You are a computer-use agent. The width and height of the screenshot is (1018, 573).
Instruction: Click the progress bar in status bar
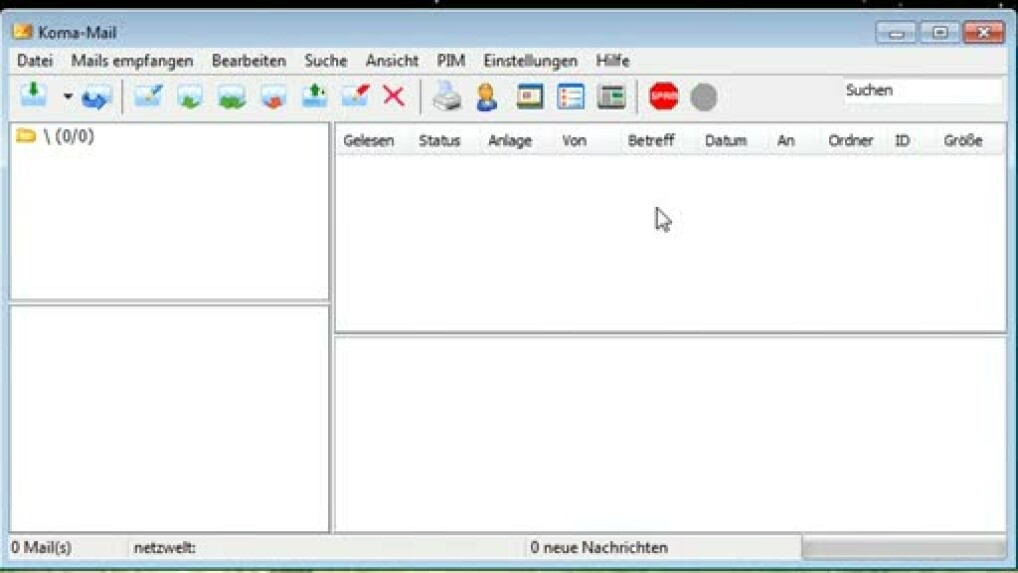[903, 547]
